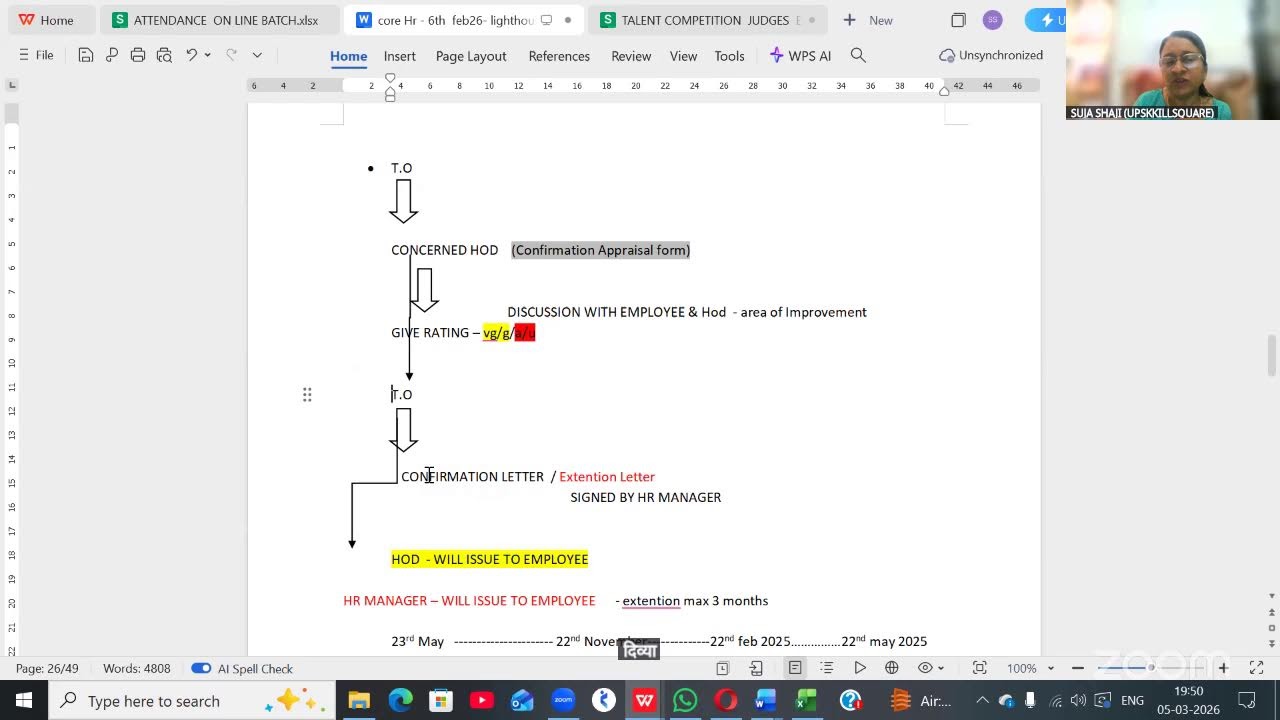Open Print Preview icon
This screenshot has height=720, width=1280.
pyautogui.click(x=164, y=56)
